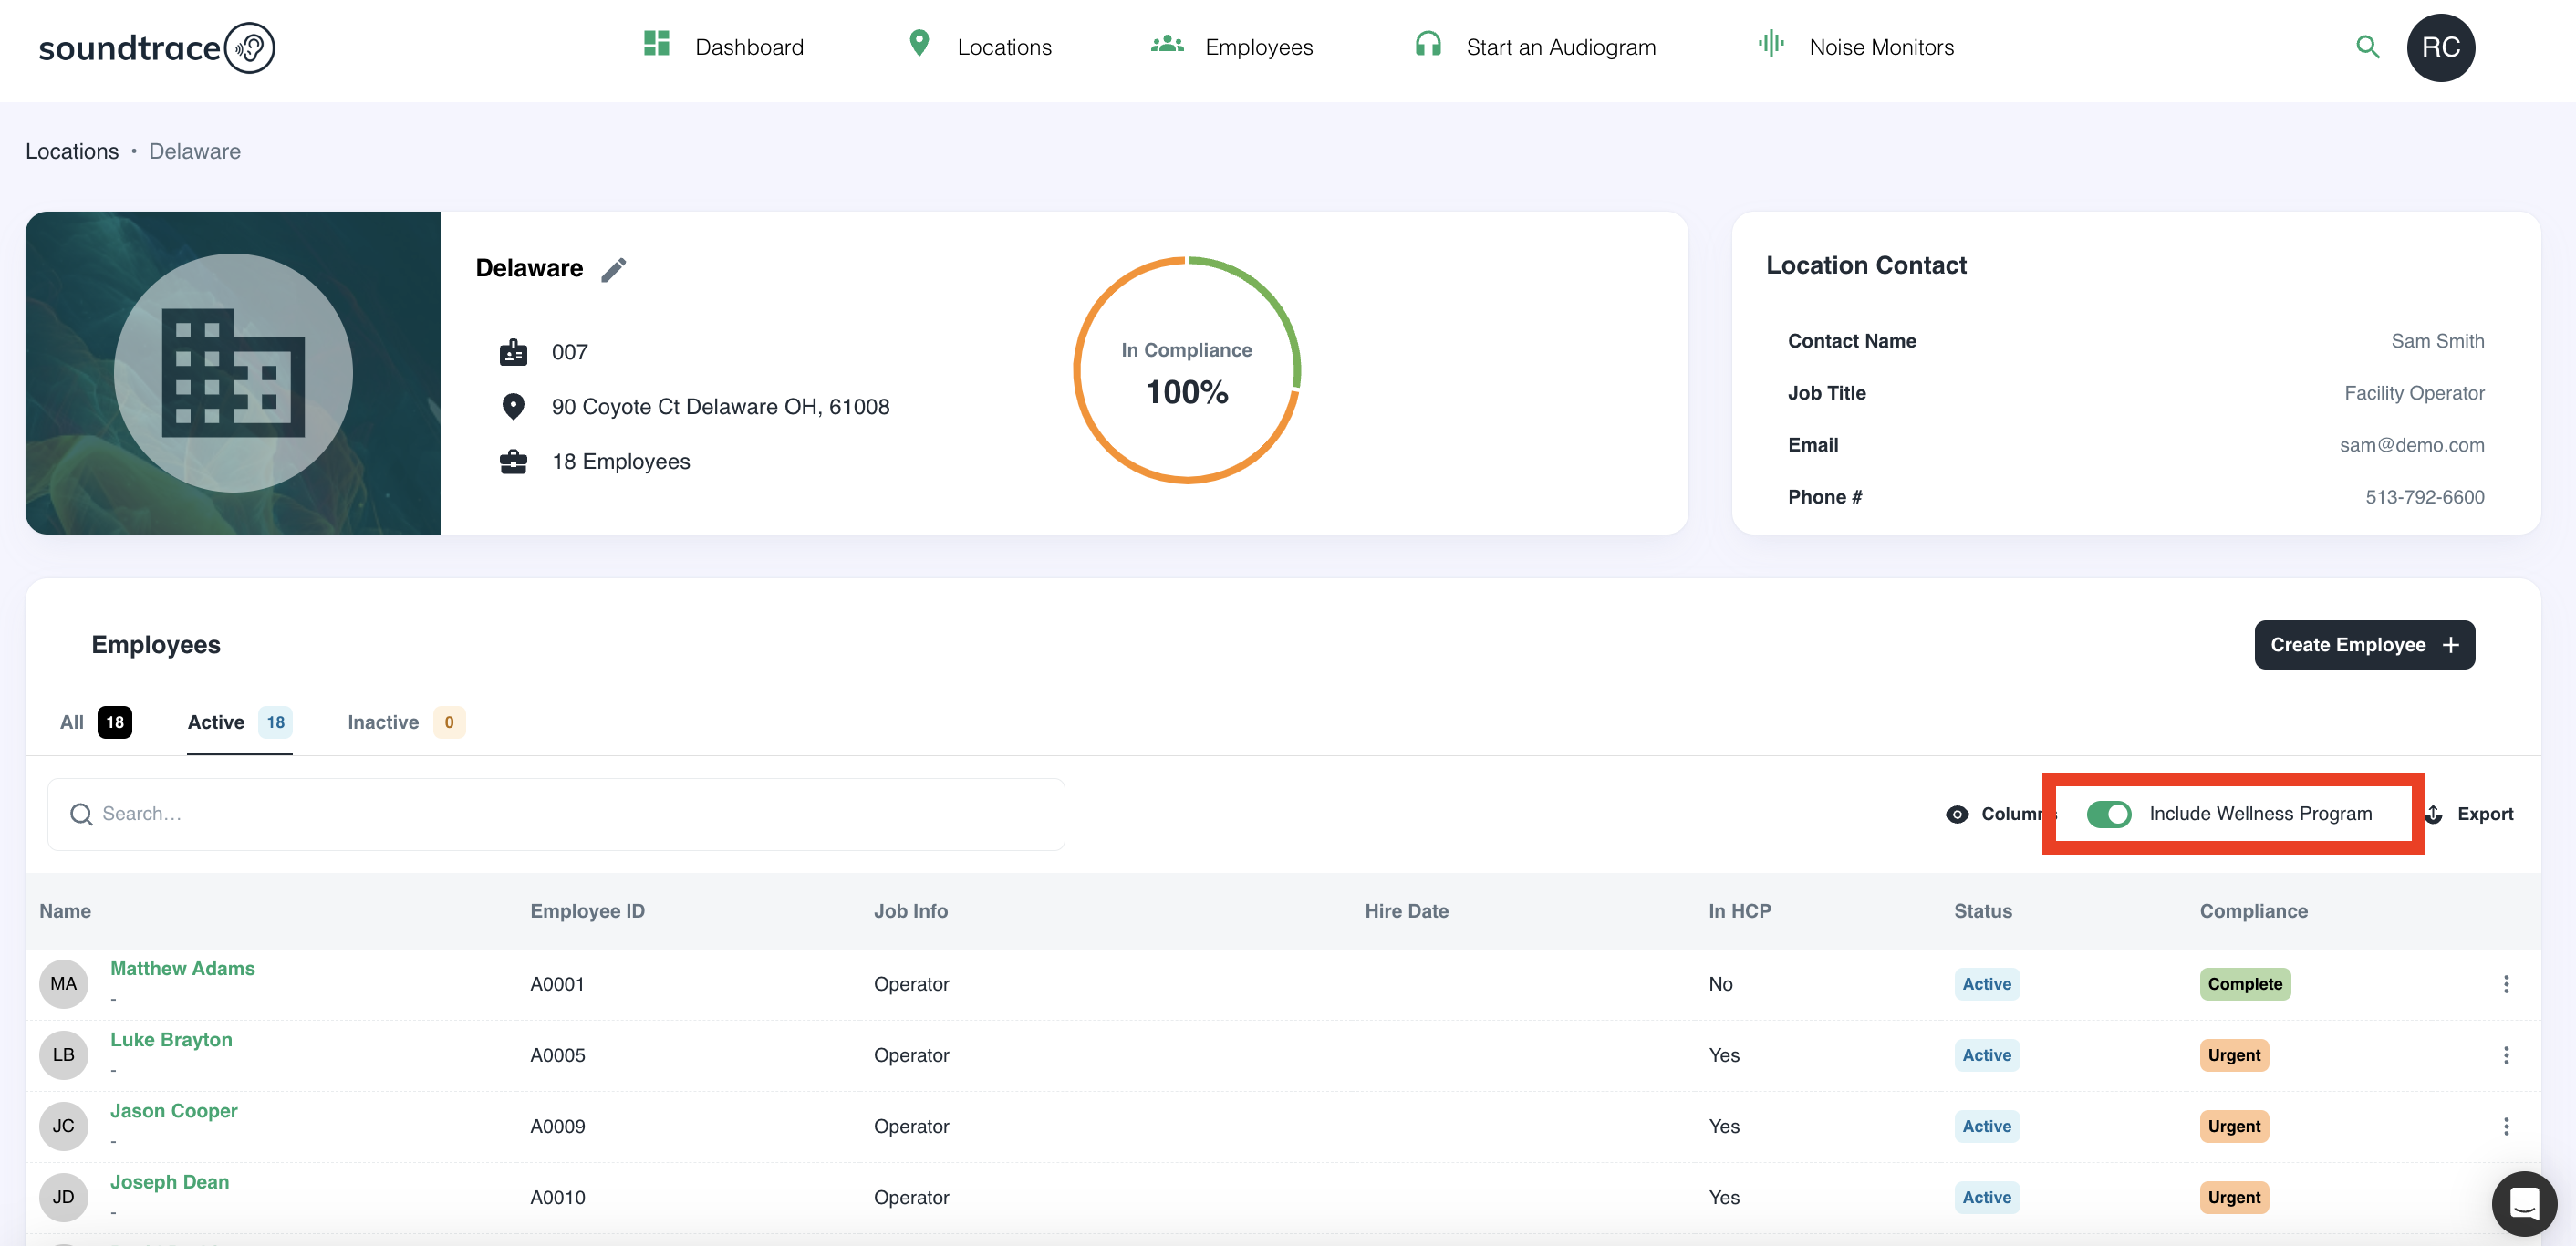Click the Dashboard grid icon

[656, 44]
